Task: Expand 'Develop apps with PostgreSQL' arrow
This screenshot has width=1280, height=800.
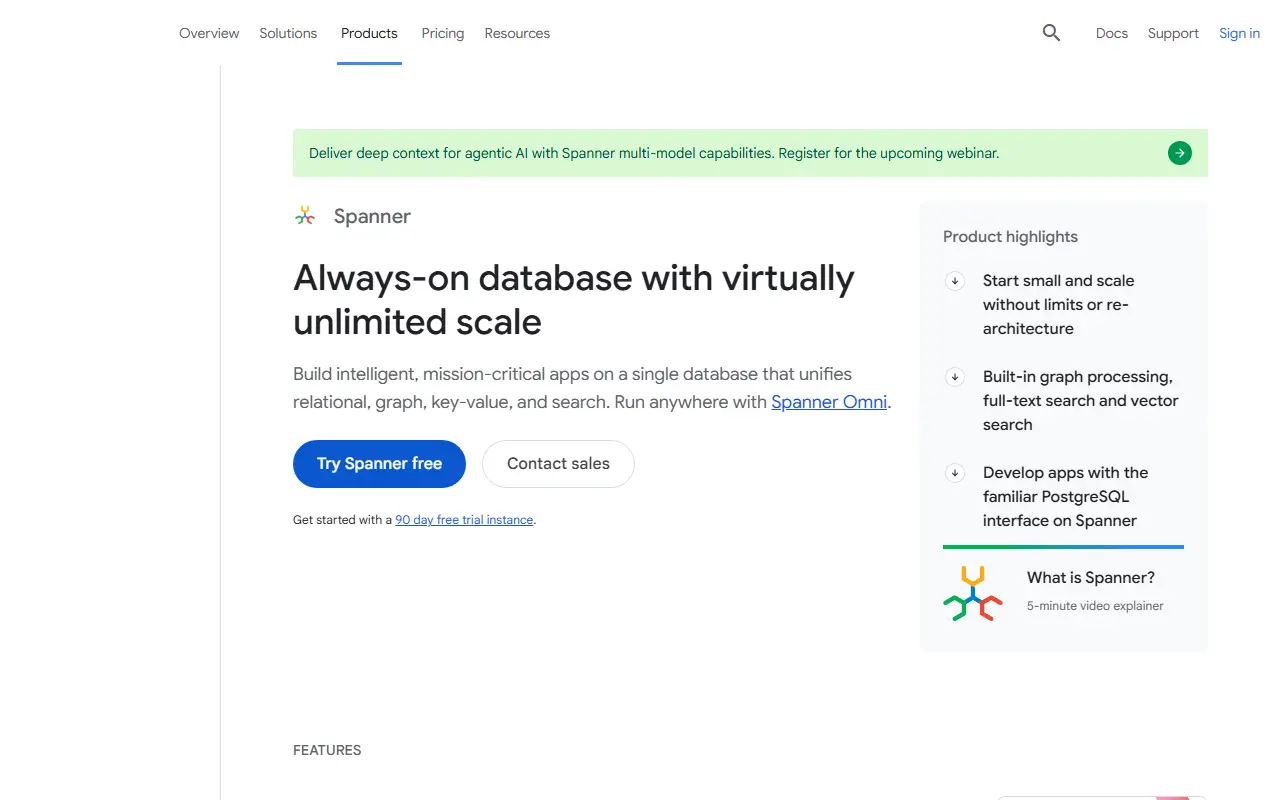Action: (955, 473)
